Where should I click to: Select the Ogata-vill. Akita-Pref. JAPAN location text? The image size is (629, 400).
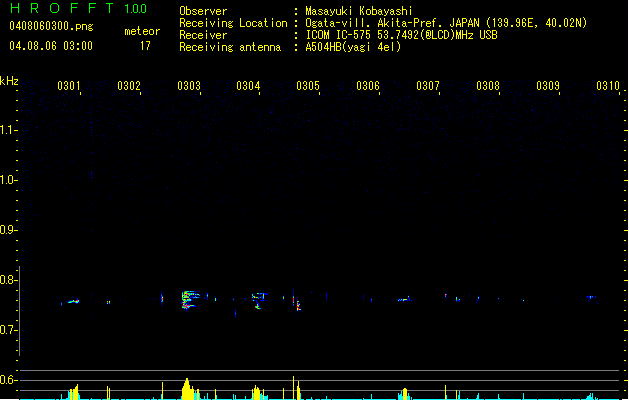pyautogui.click(x=446, y=23)
